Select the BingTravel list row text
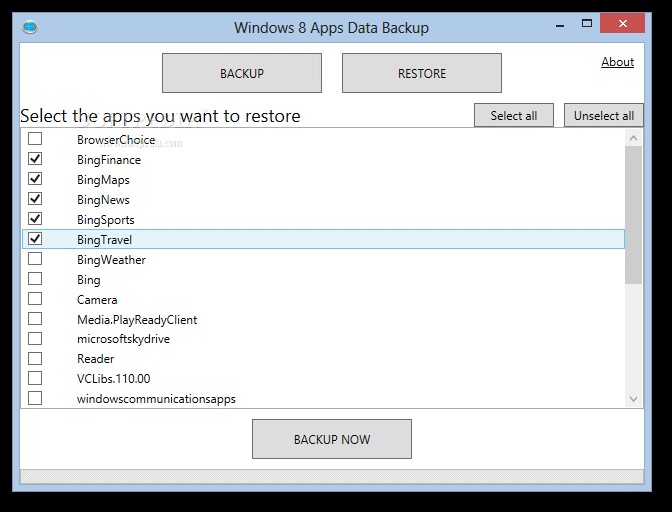This screenshot has width=672, height=512. click(104, 240)
